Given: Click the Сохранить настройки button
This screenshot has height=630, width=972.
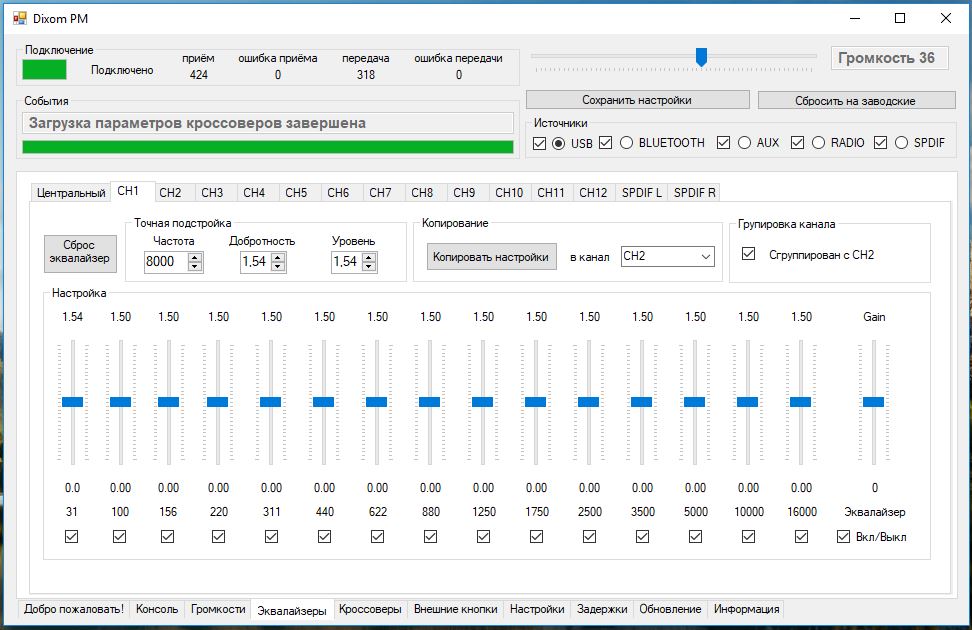Looking at the screenshot, I should (637, 100).
